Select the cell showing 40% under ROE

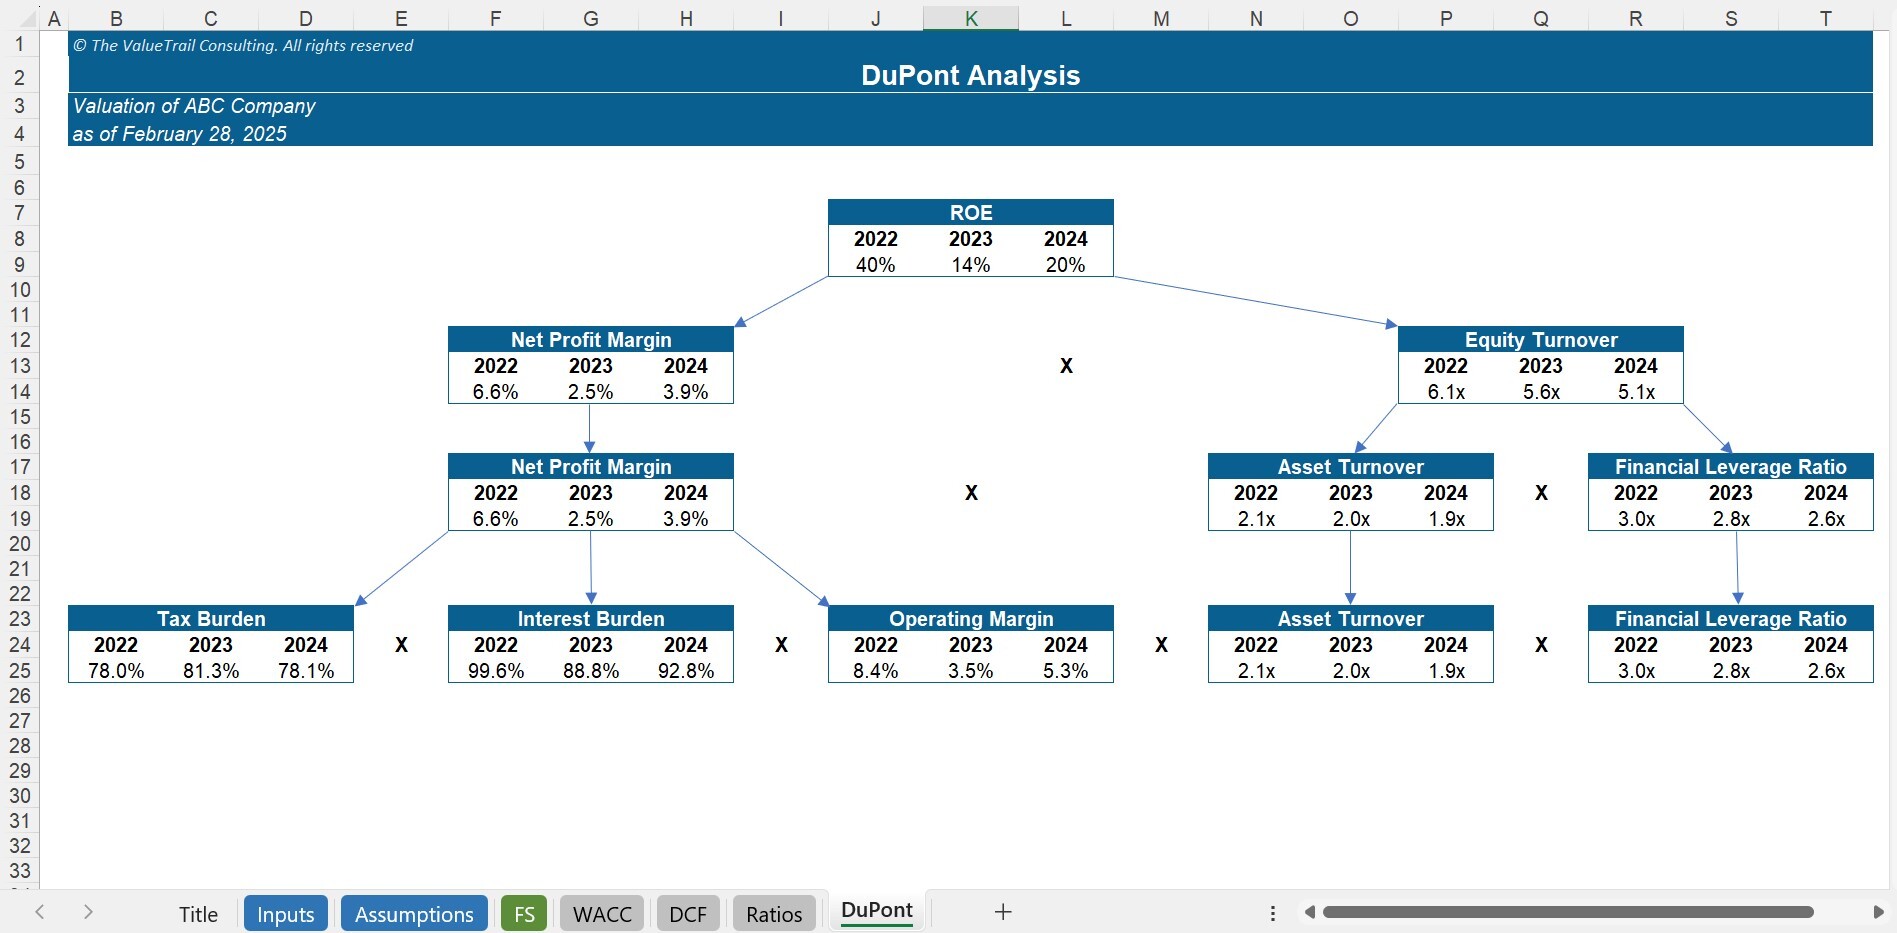tap(875, 265)
